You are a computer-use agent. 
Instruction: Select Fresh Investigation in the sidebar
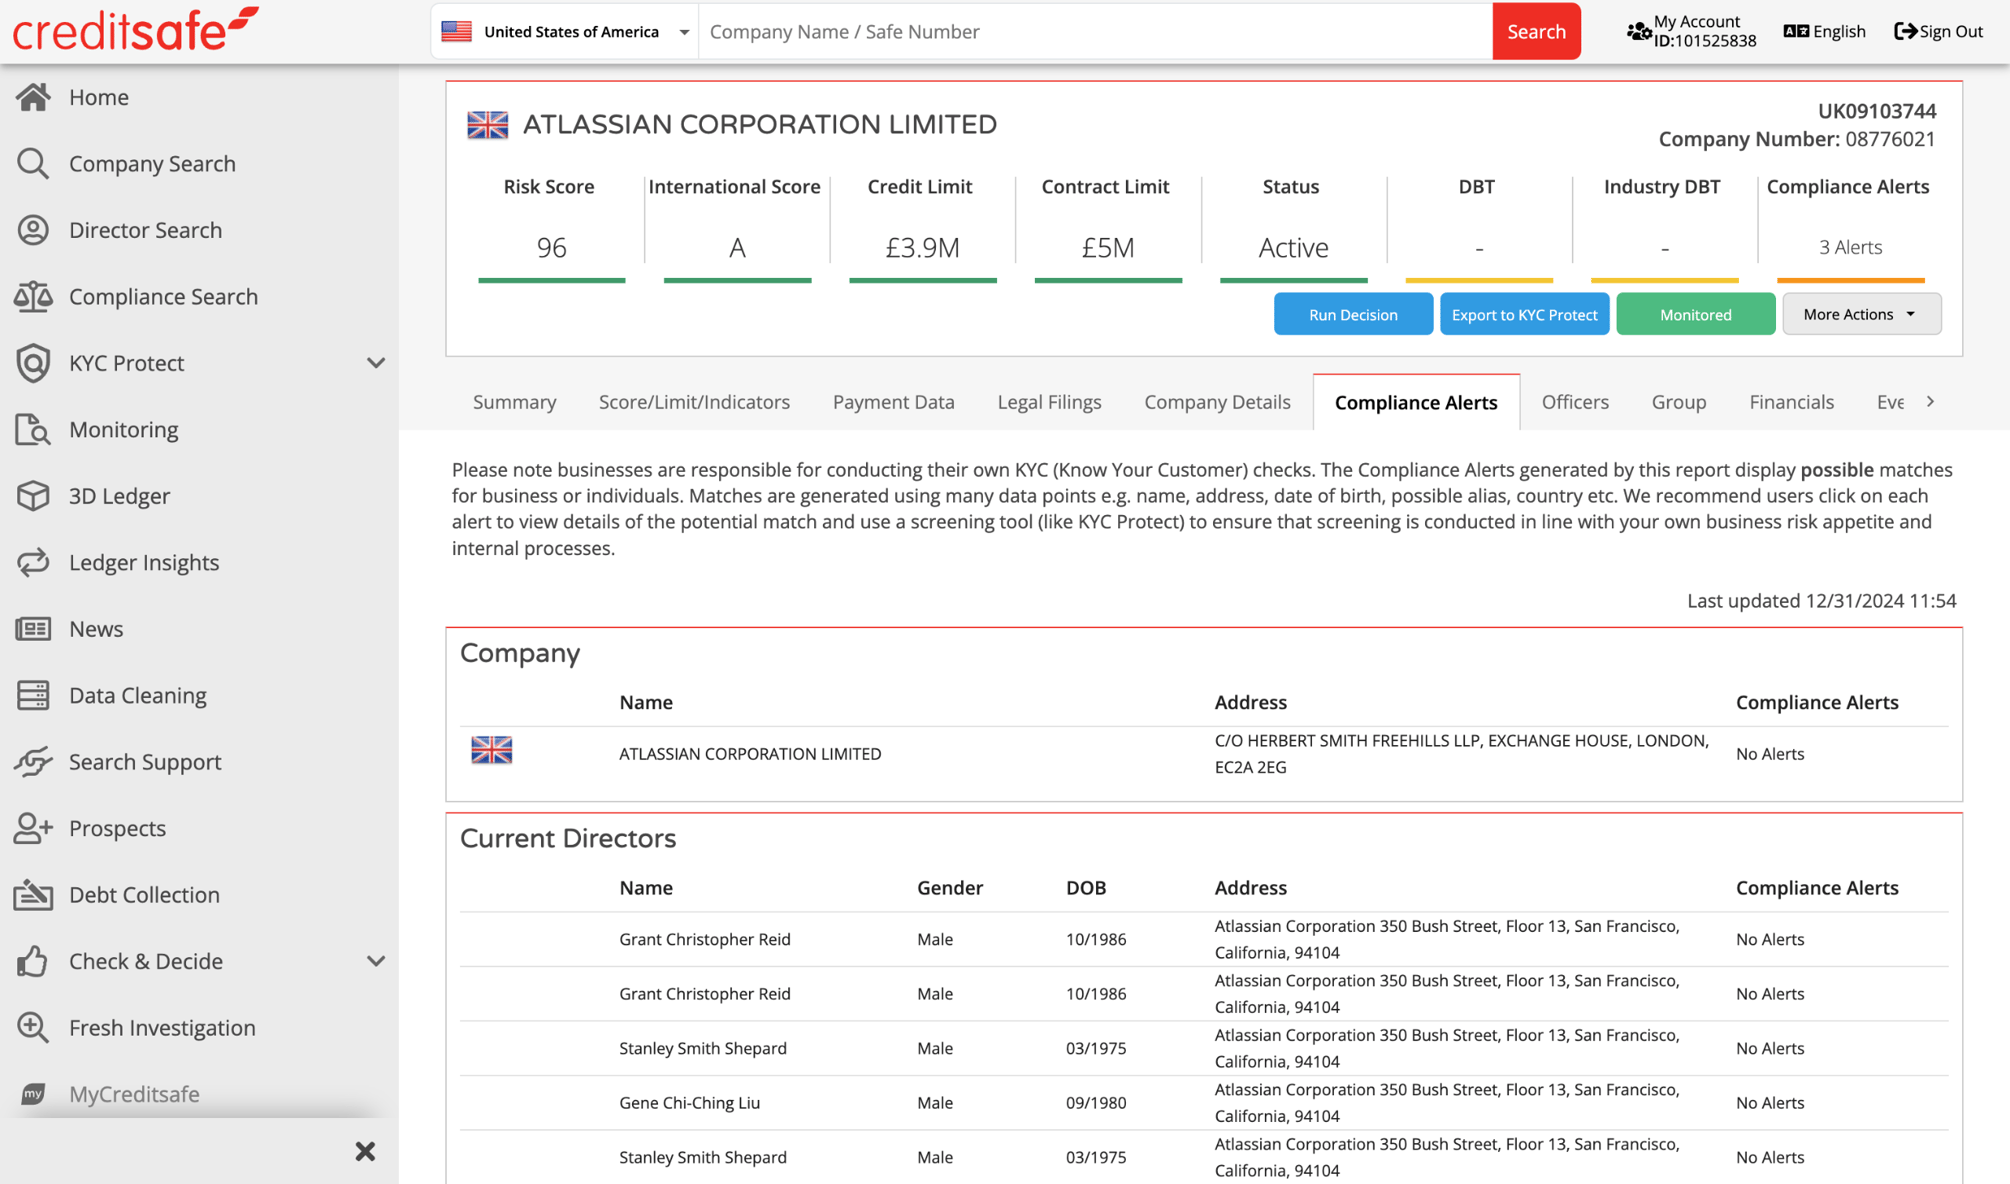point(162,1027)
